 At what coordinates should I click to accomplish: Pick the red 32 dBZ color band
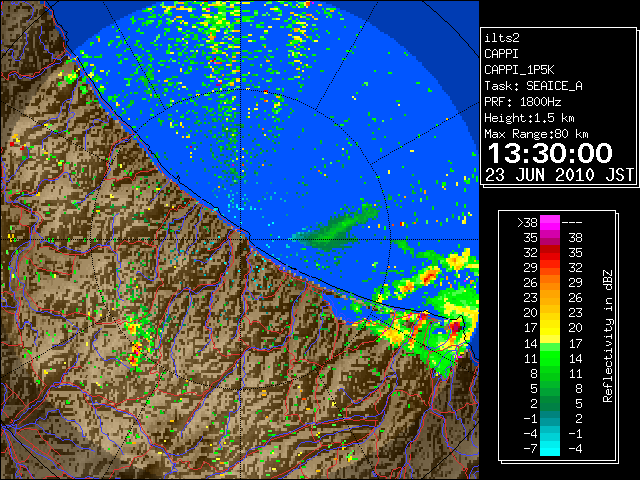tap(550, 253)
